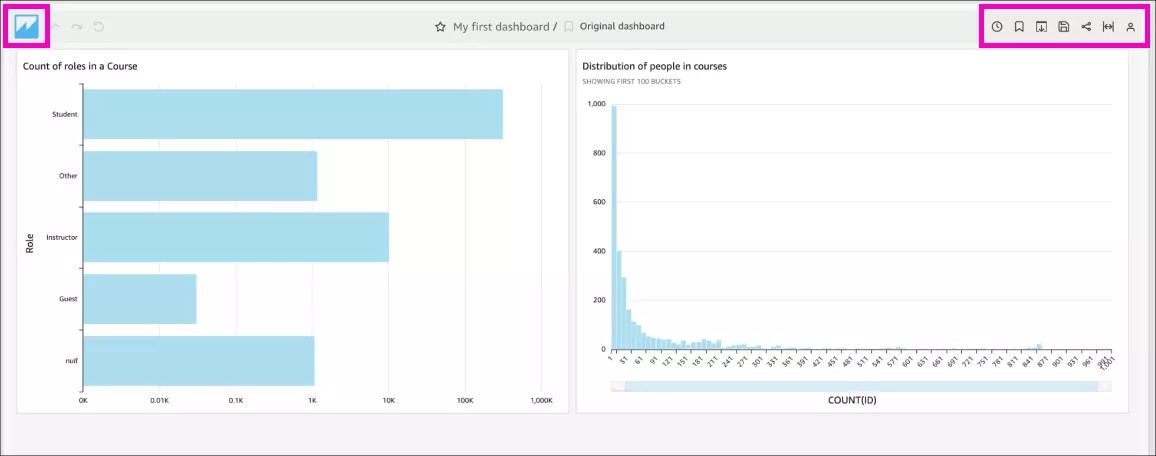Screen dimensions: 1156x456
Task: Open the user profile icon
Action: click(1130, 27)
